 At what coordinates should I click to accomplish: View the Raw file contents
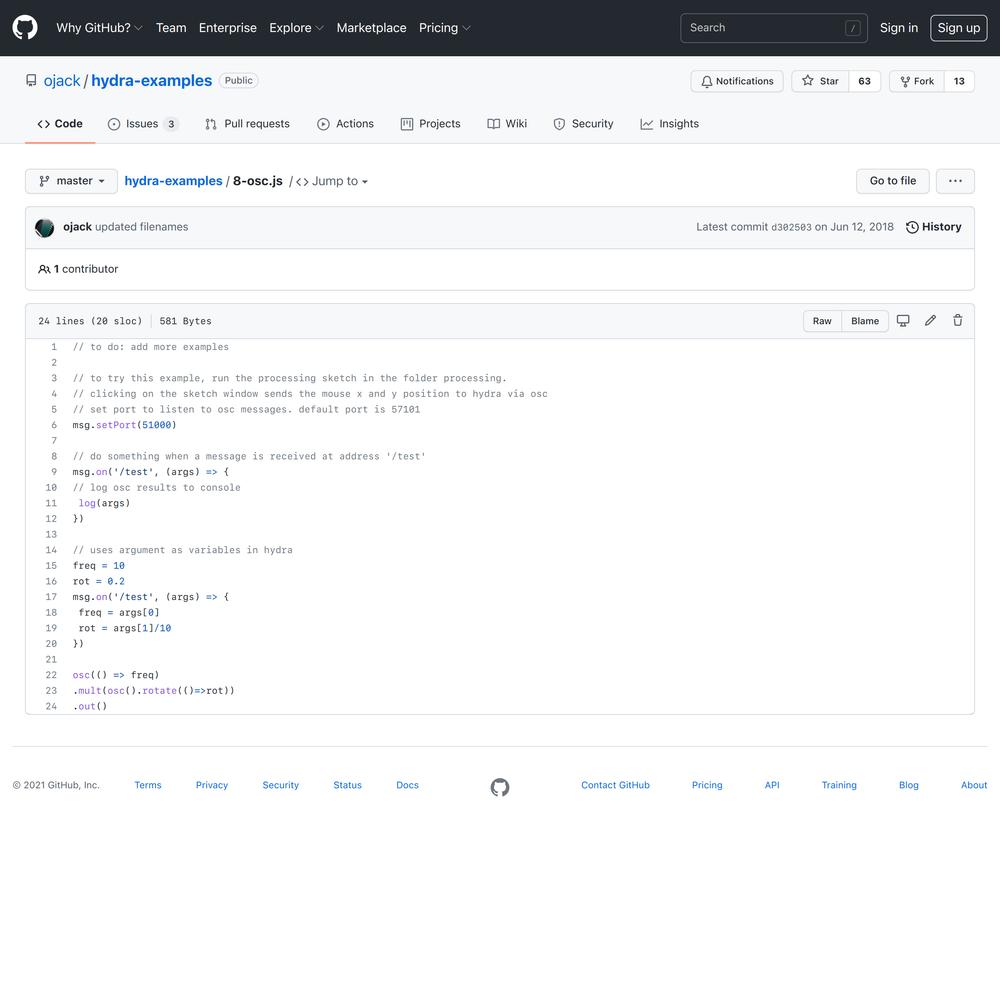(822, 321)
